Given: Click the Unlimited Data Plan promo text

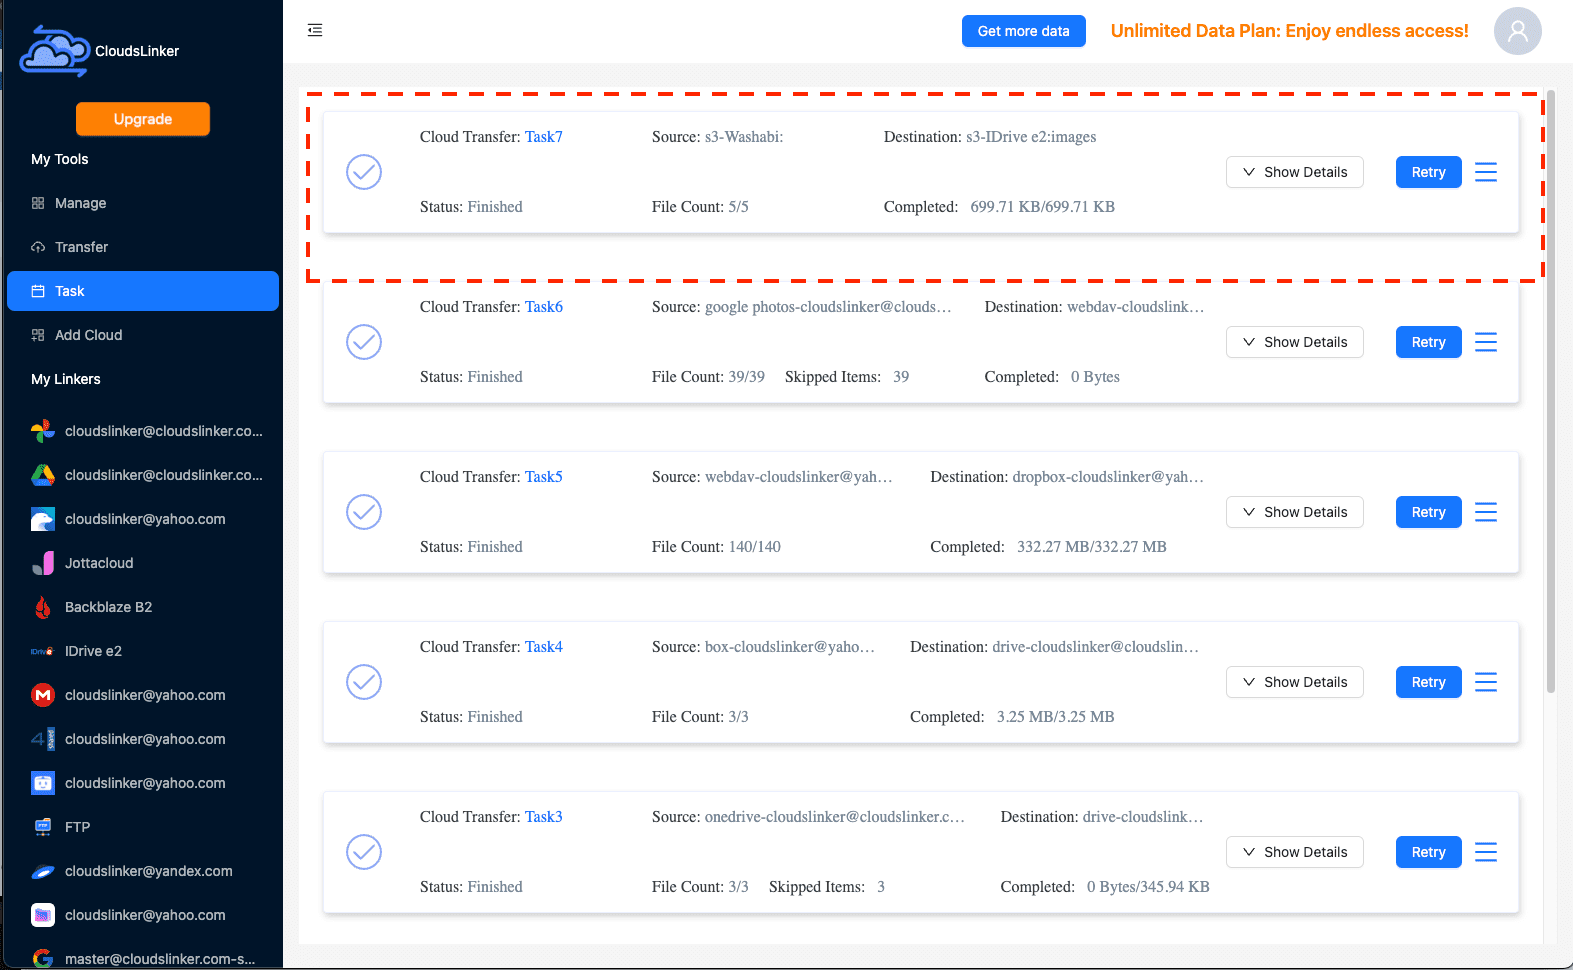Looking at the screenshot, I should 1290,31.
